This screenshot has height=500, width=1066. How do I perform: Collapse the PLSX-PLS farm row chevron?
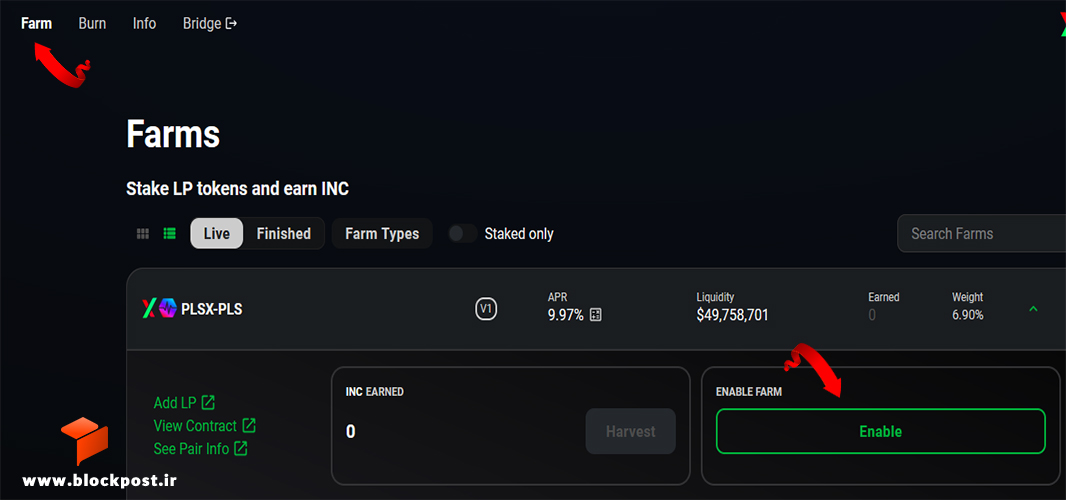pos(1033,309)
